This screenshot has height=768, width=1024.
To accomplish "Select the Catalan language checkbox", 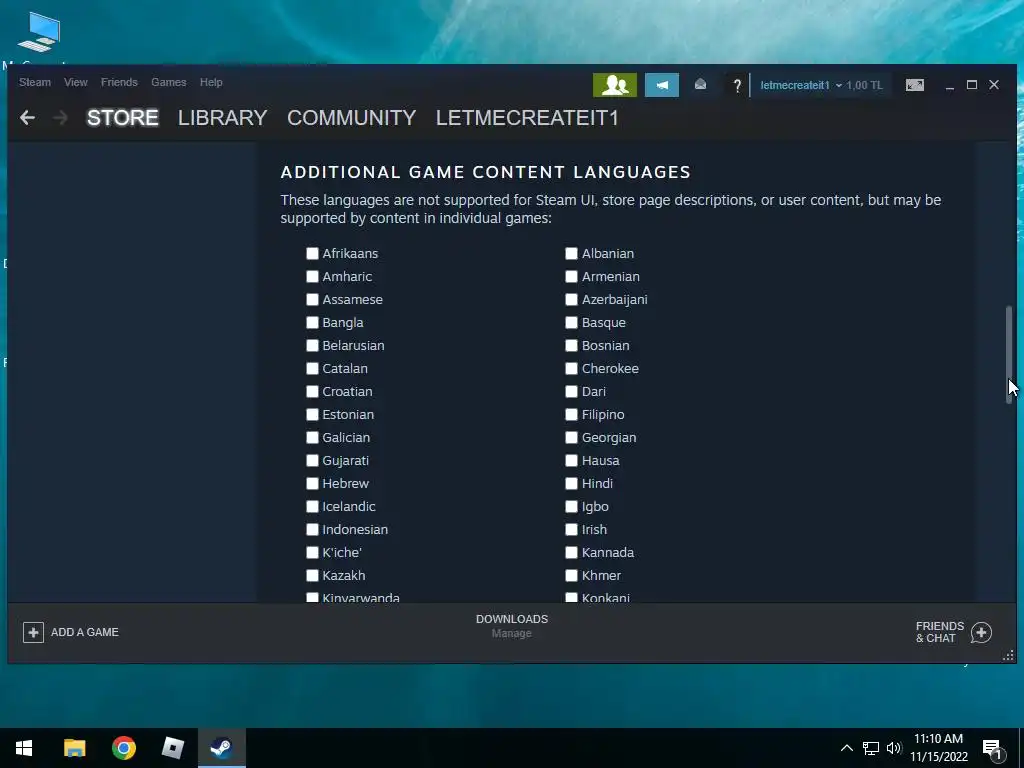I will point(312,368).
